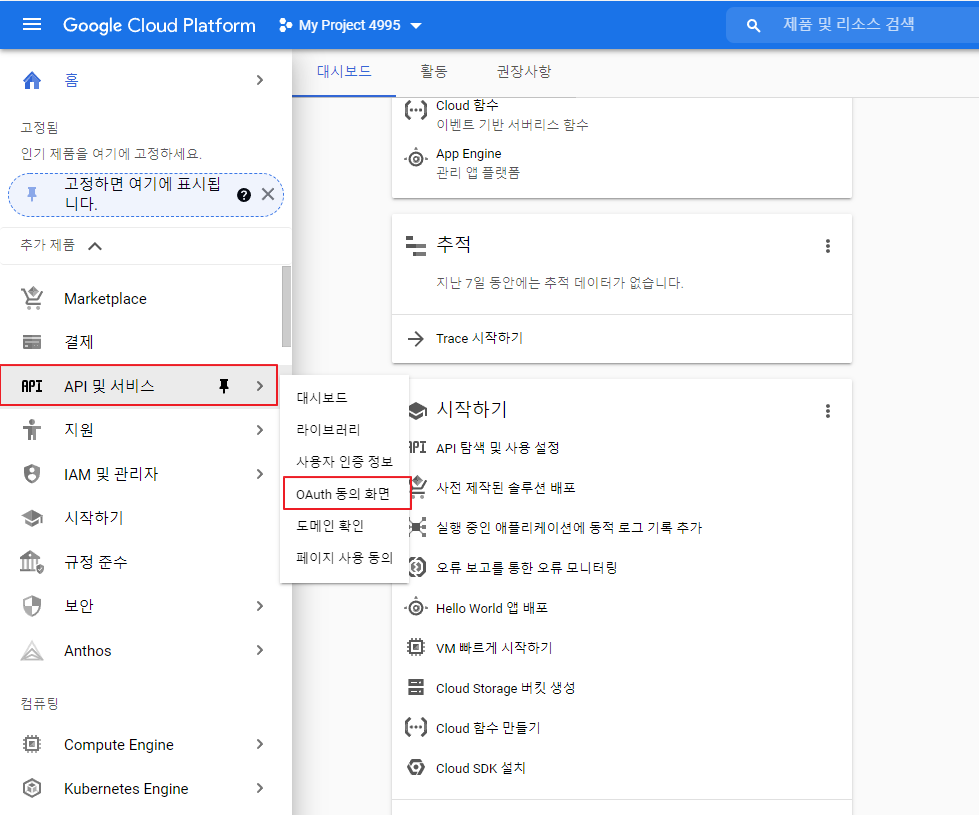Image resolution: width=979 pixels, height=815 pixels.
Task: Click the sidebar vertical scrollbar thumb
Action: (286, 306)
